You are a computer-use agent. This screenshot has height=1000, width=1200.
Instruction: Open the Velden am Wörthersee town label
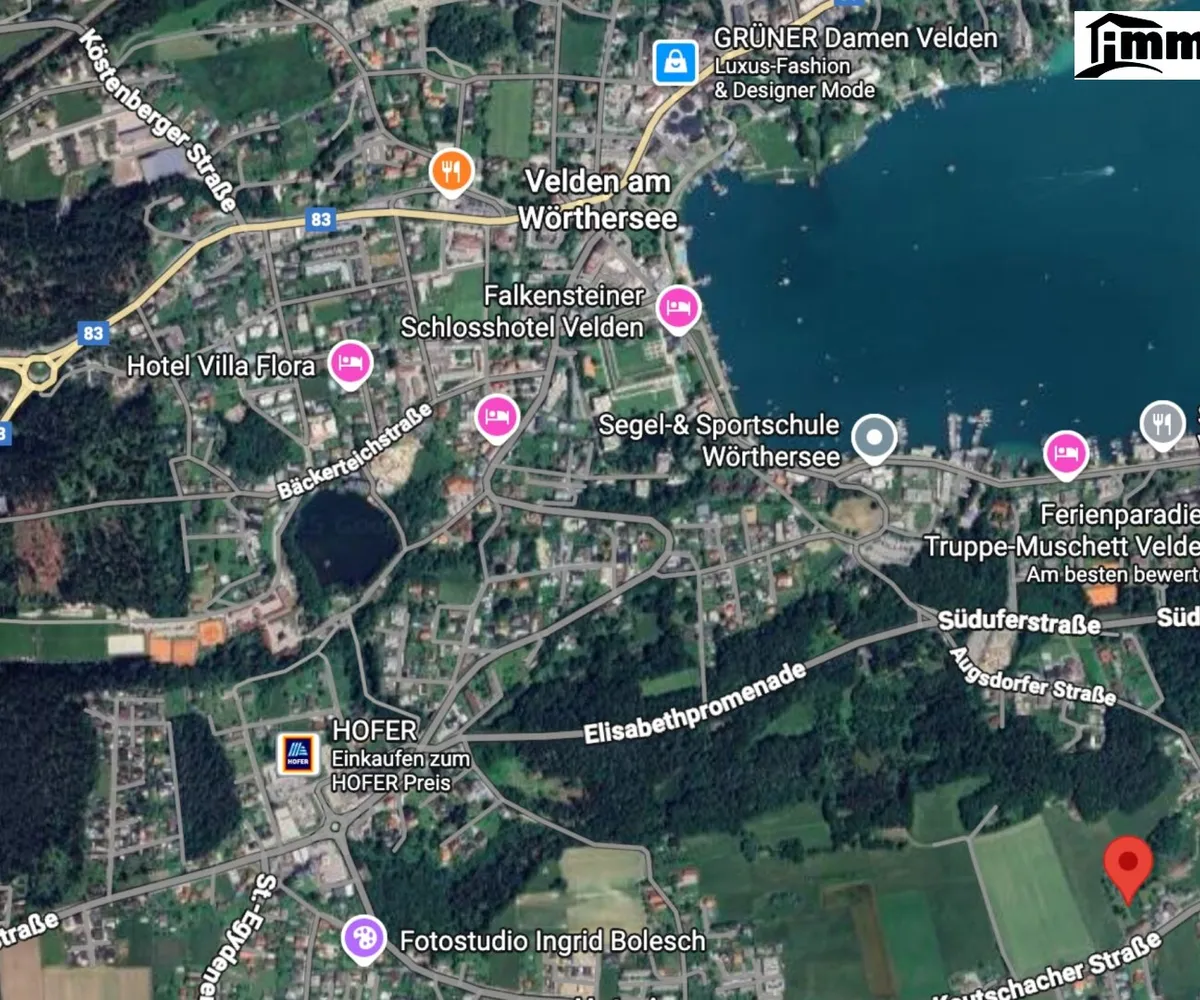[598, 200]
